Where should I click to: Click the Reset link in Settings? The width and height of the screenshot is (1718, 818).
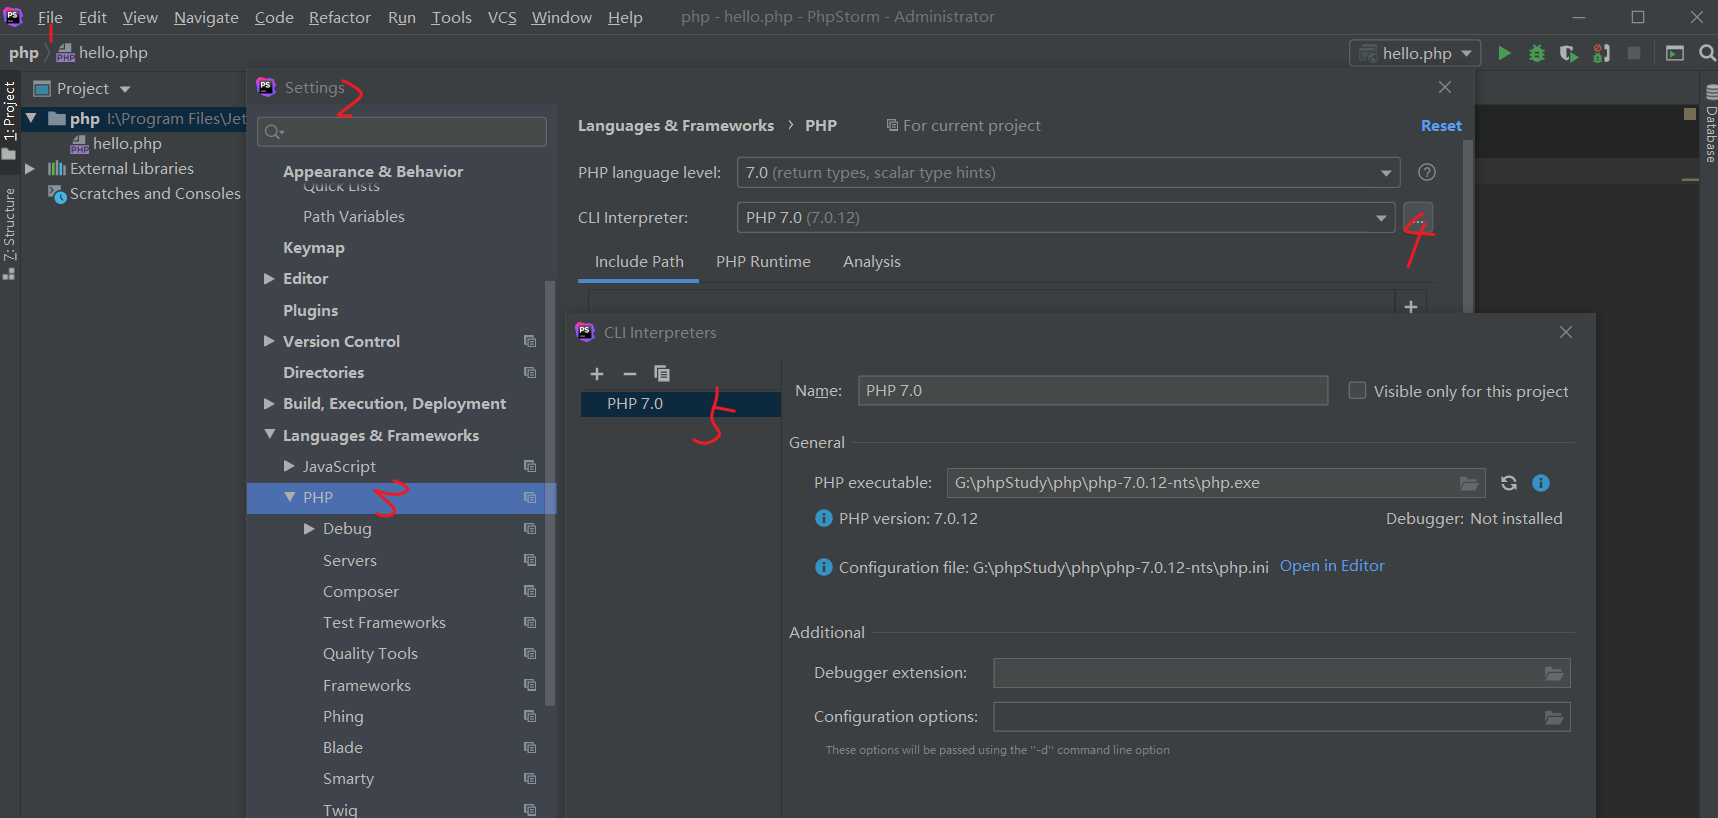point(1441,126)
